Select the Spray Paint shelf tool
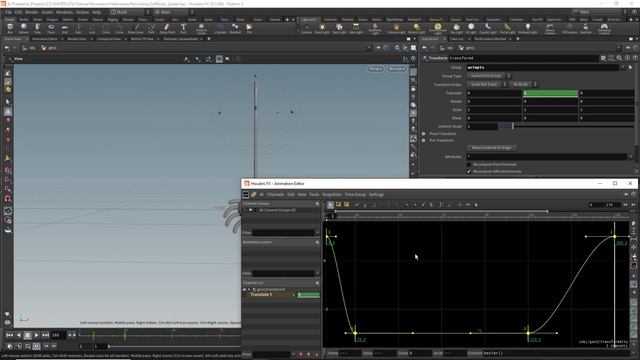 [167, 29]
